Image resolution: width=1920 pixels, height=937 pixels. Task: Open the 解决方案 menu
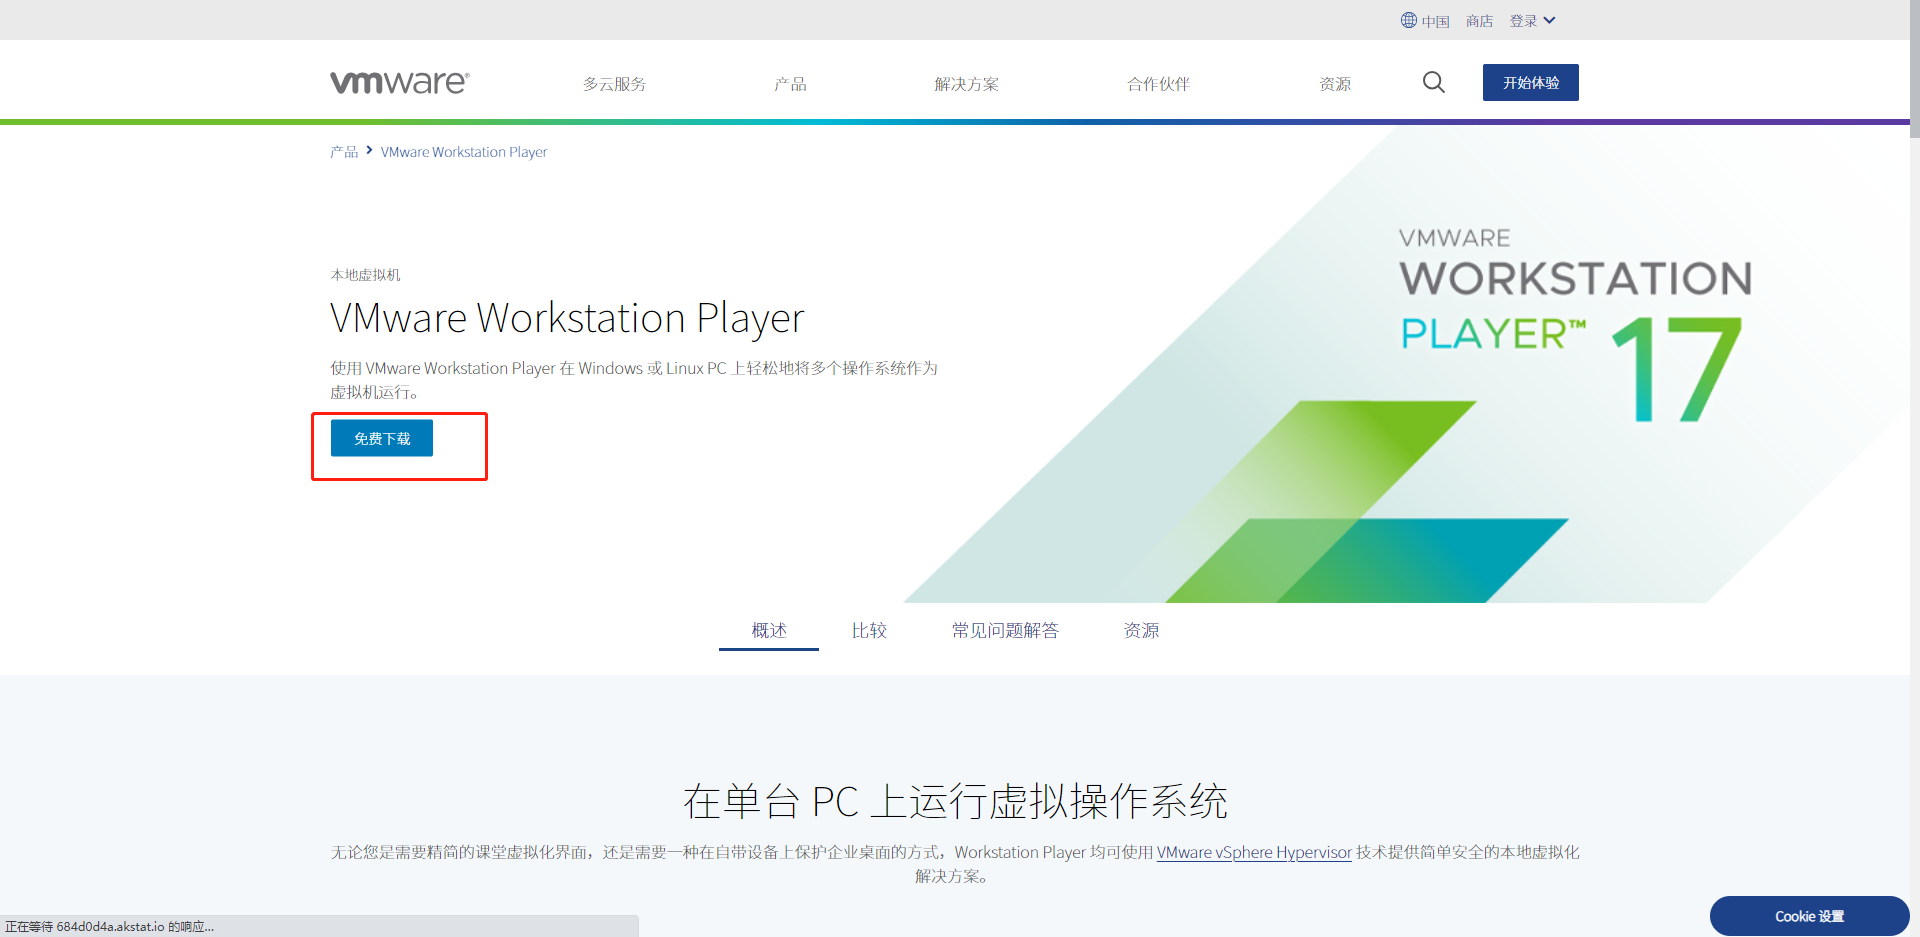click(x=967, y=84)
